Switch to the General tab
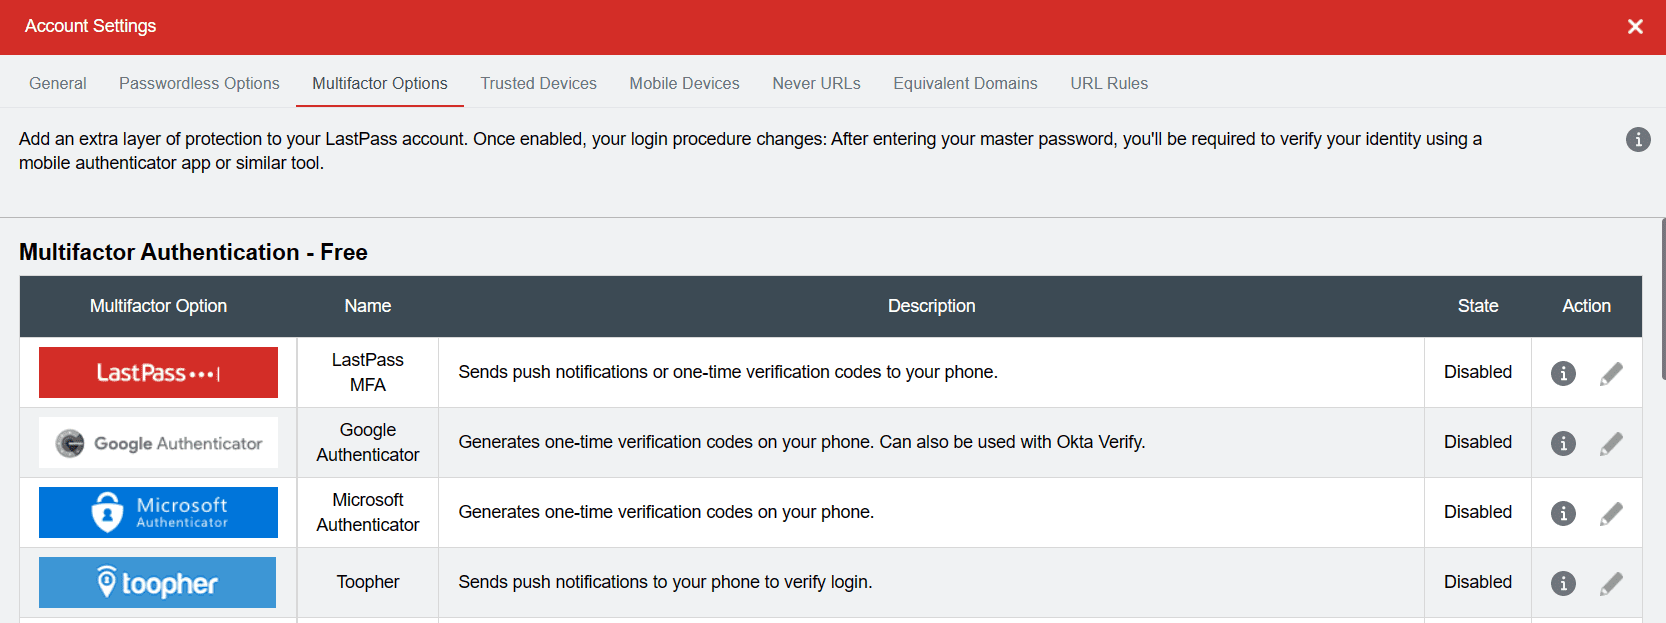The image size is (1666, 623). 58,83
